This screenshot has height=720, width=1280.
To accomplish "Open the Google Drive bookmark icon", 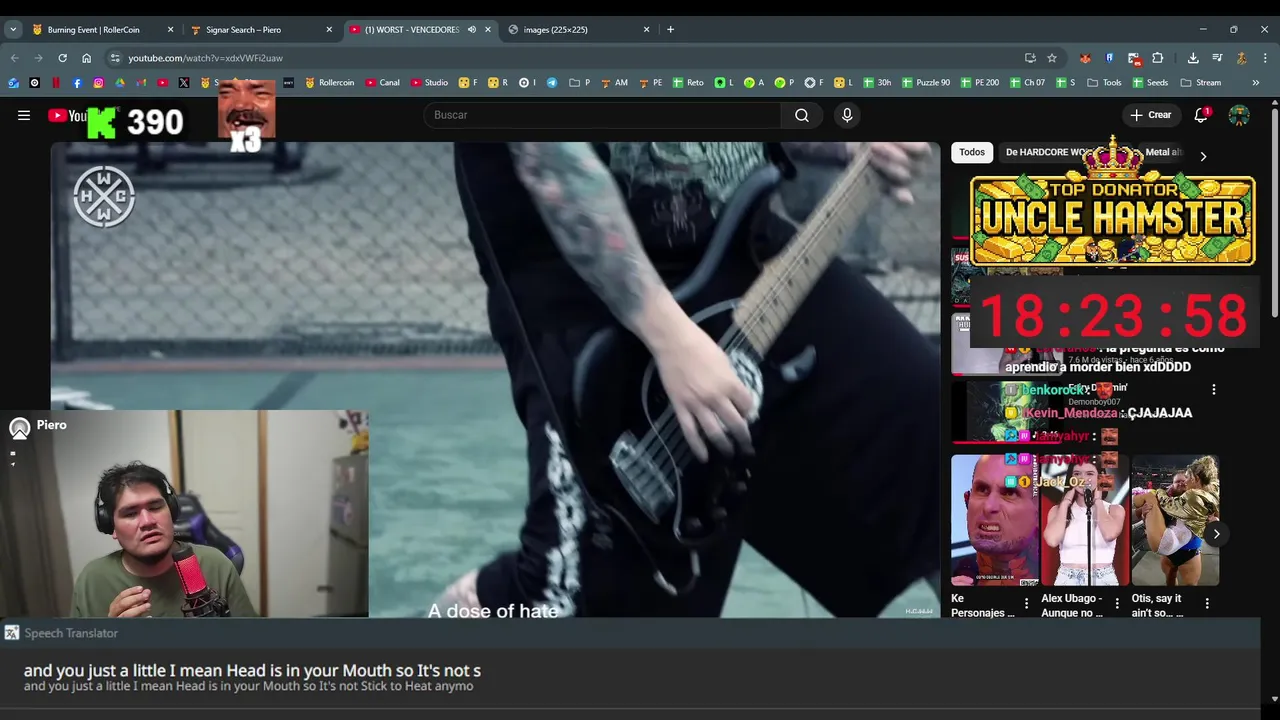I will click(120, 83).
